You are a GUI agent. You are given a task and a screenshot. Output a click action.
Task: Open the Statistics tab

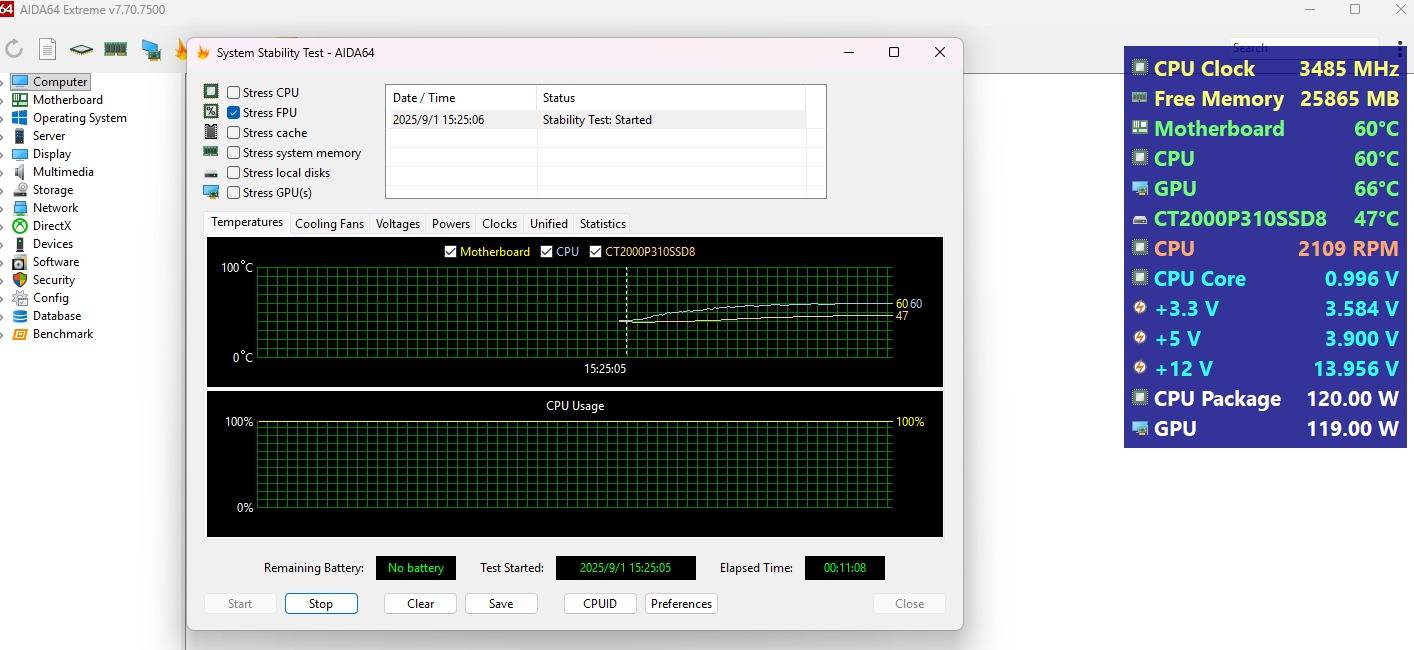click(x=602, y=224)
